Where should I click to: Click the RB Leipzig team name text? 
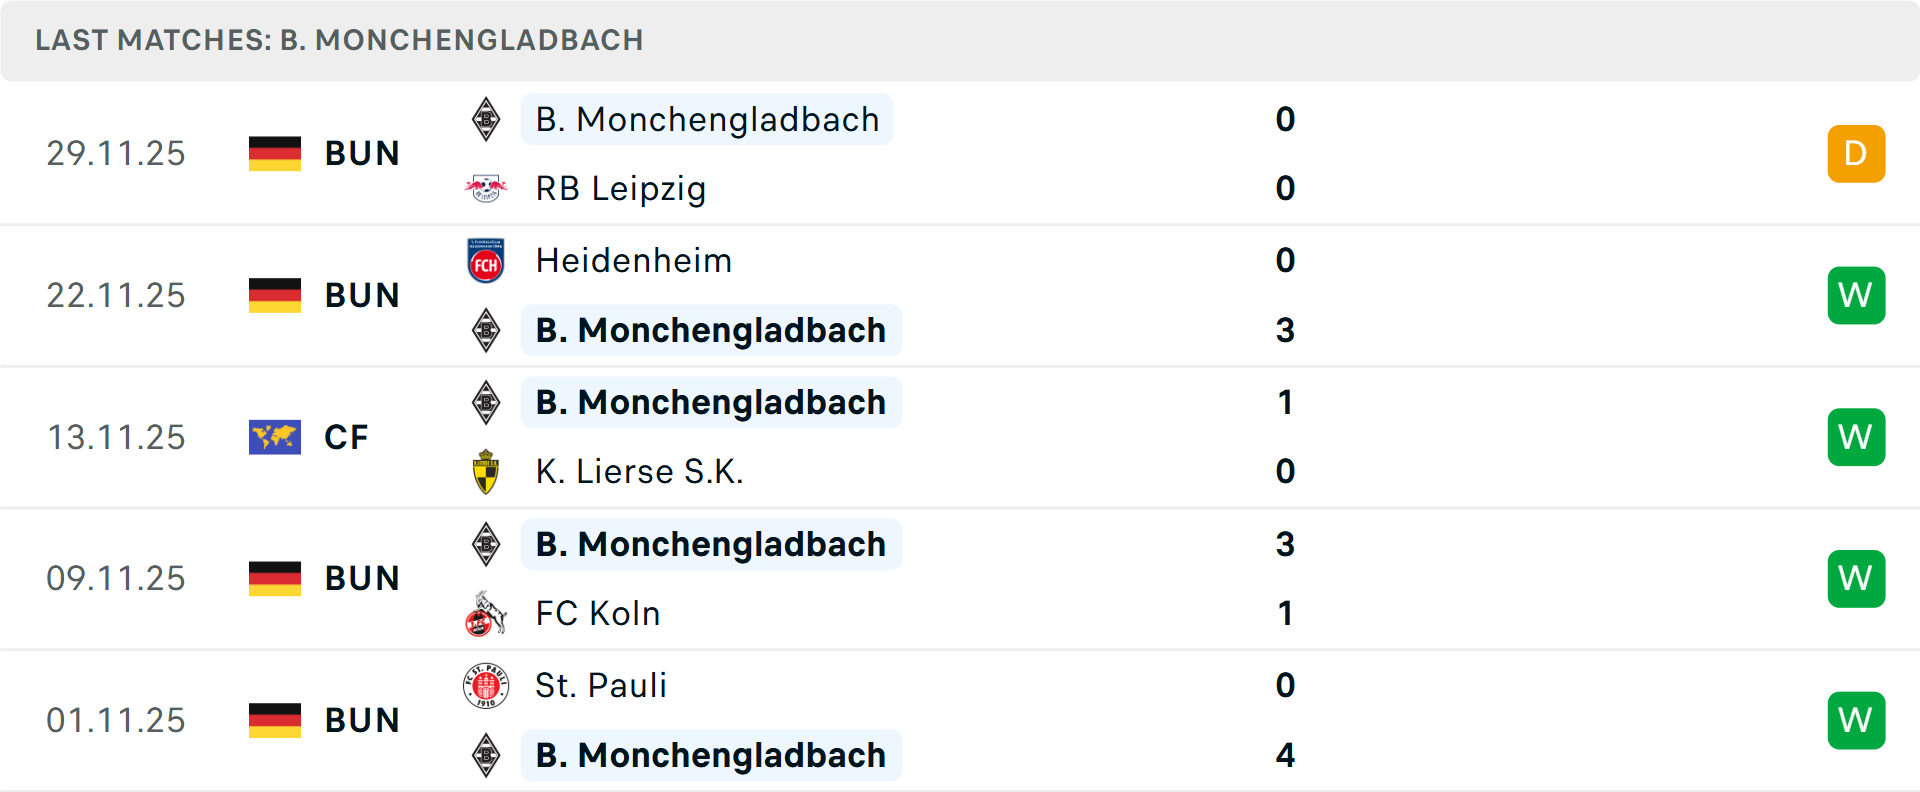click(x=620, y=188)
